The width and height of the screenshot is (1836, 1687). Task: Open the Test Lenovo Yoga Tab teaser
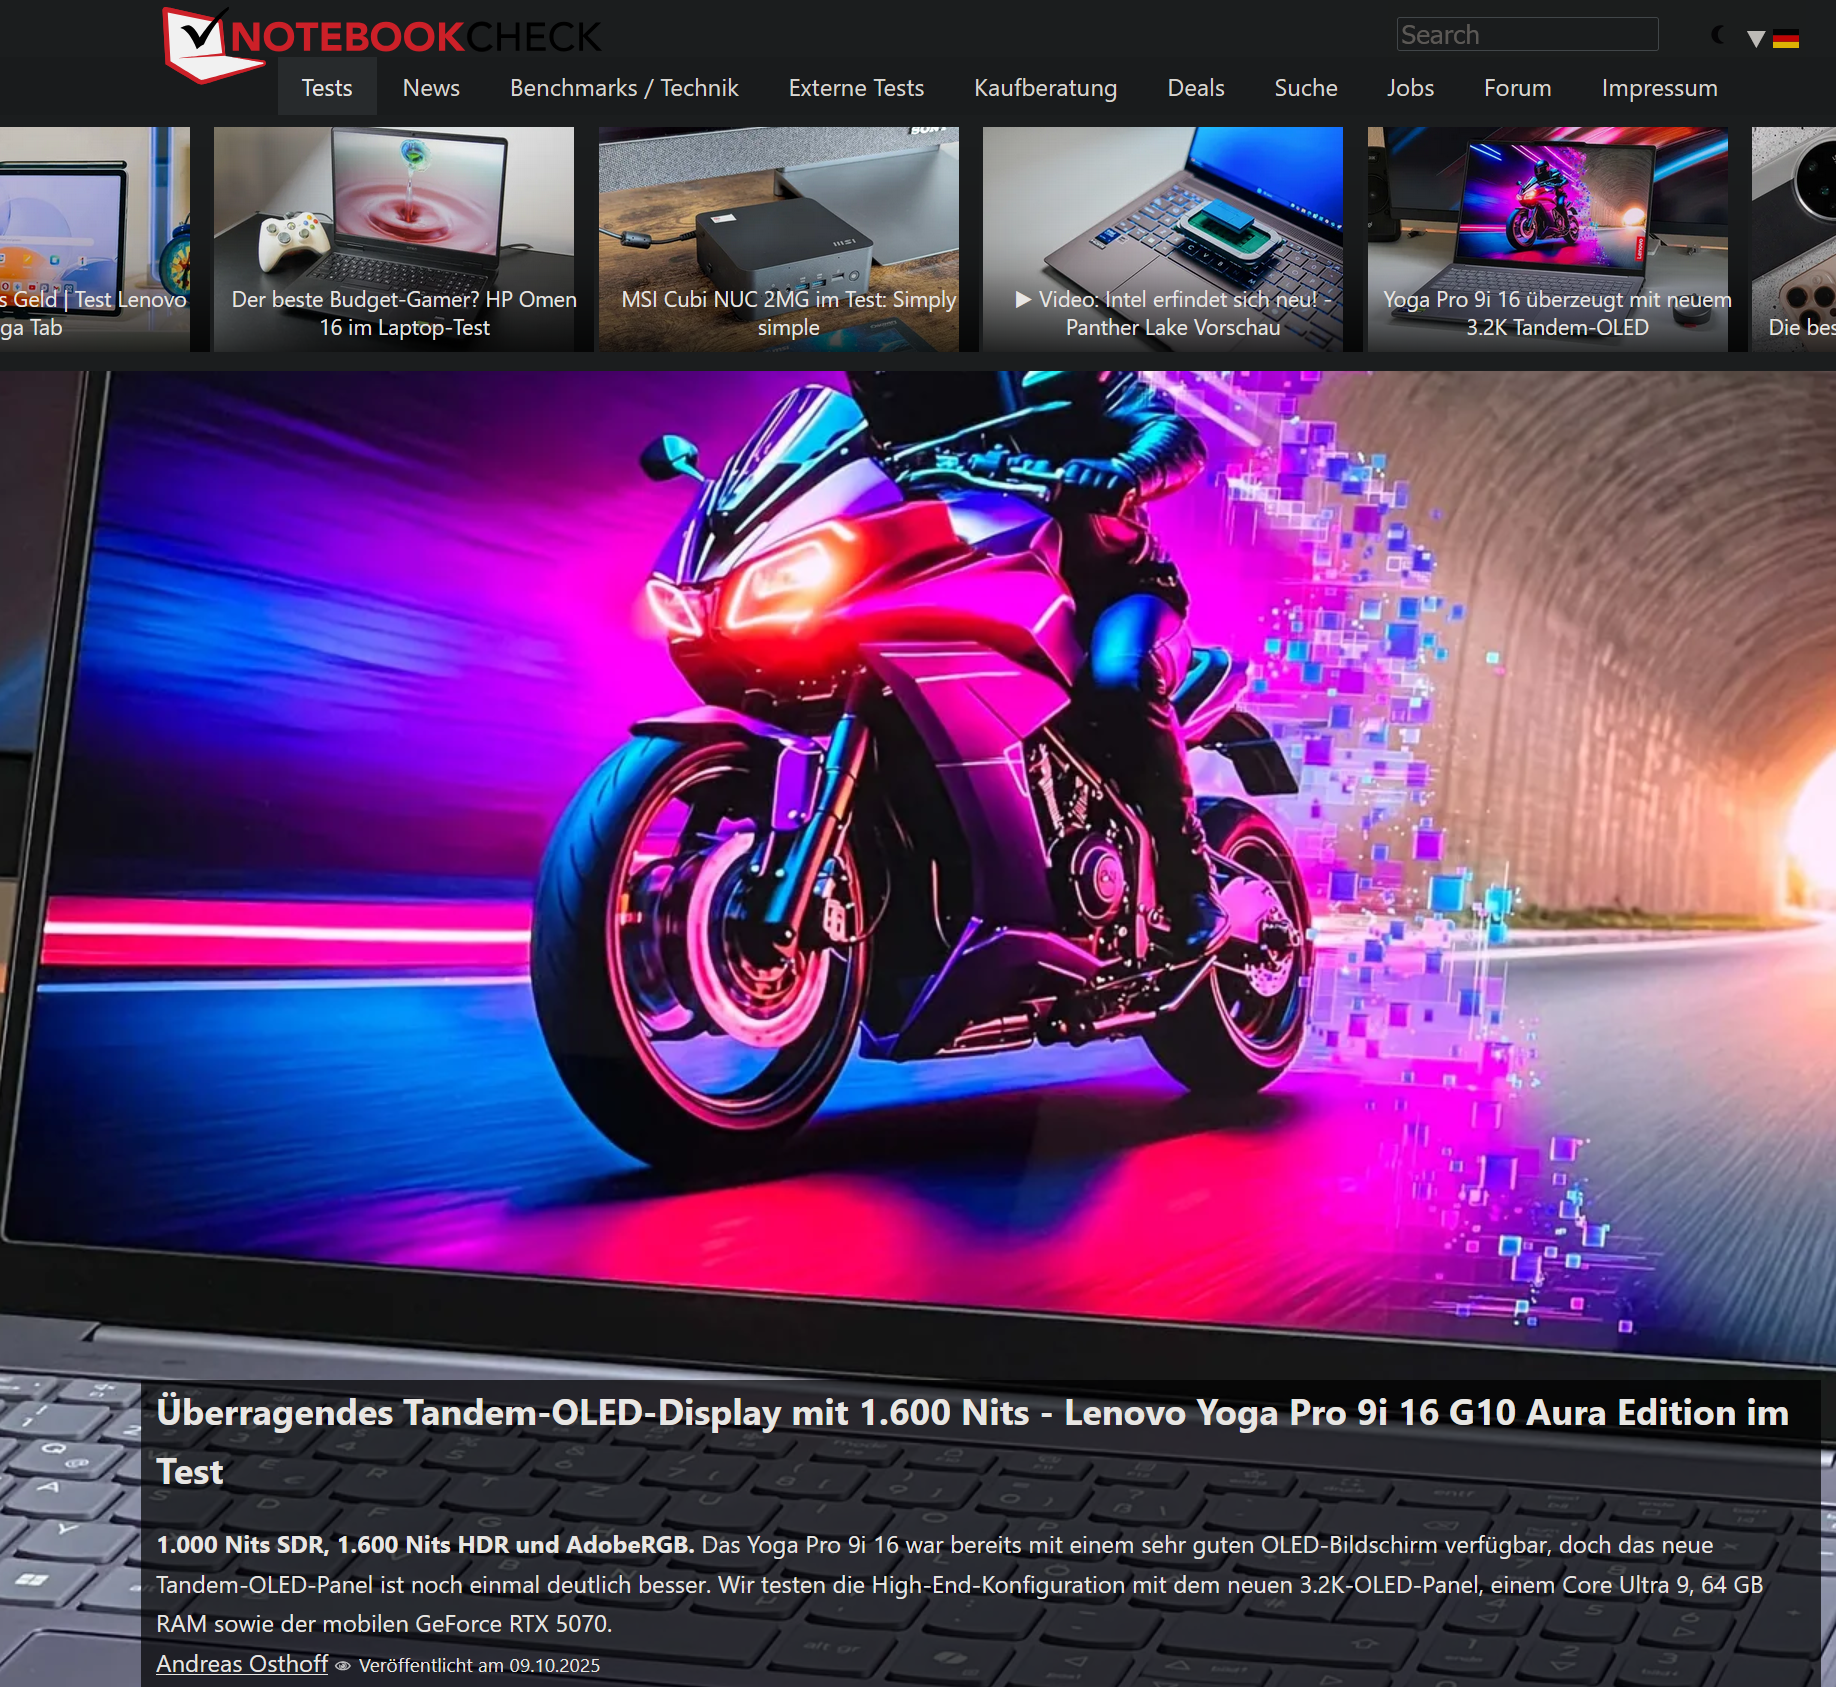coord(95,239)
